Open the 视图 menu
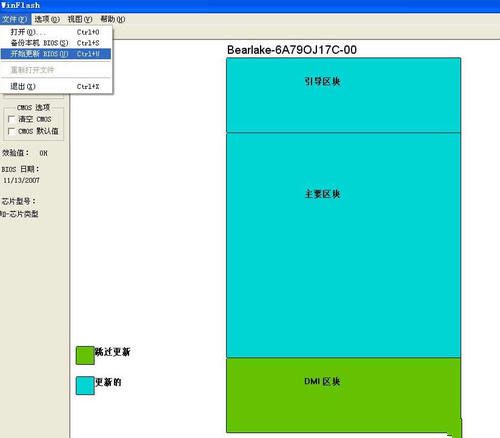This screenshot has width=500, height=438. (x=80, y=19)
